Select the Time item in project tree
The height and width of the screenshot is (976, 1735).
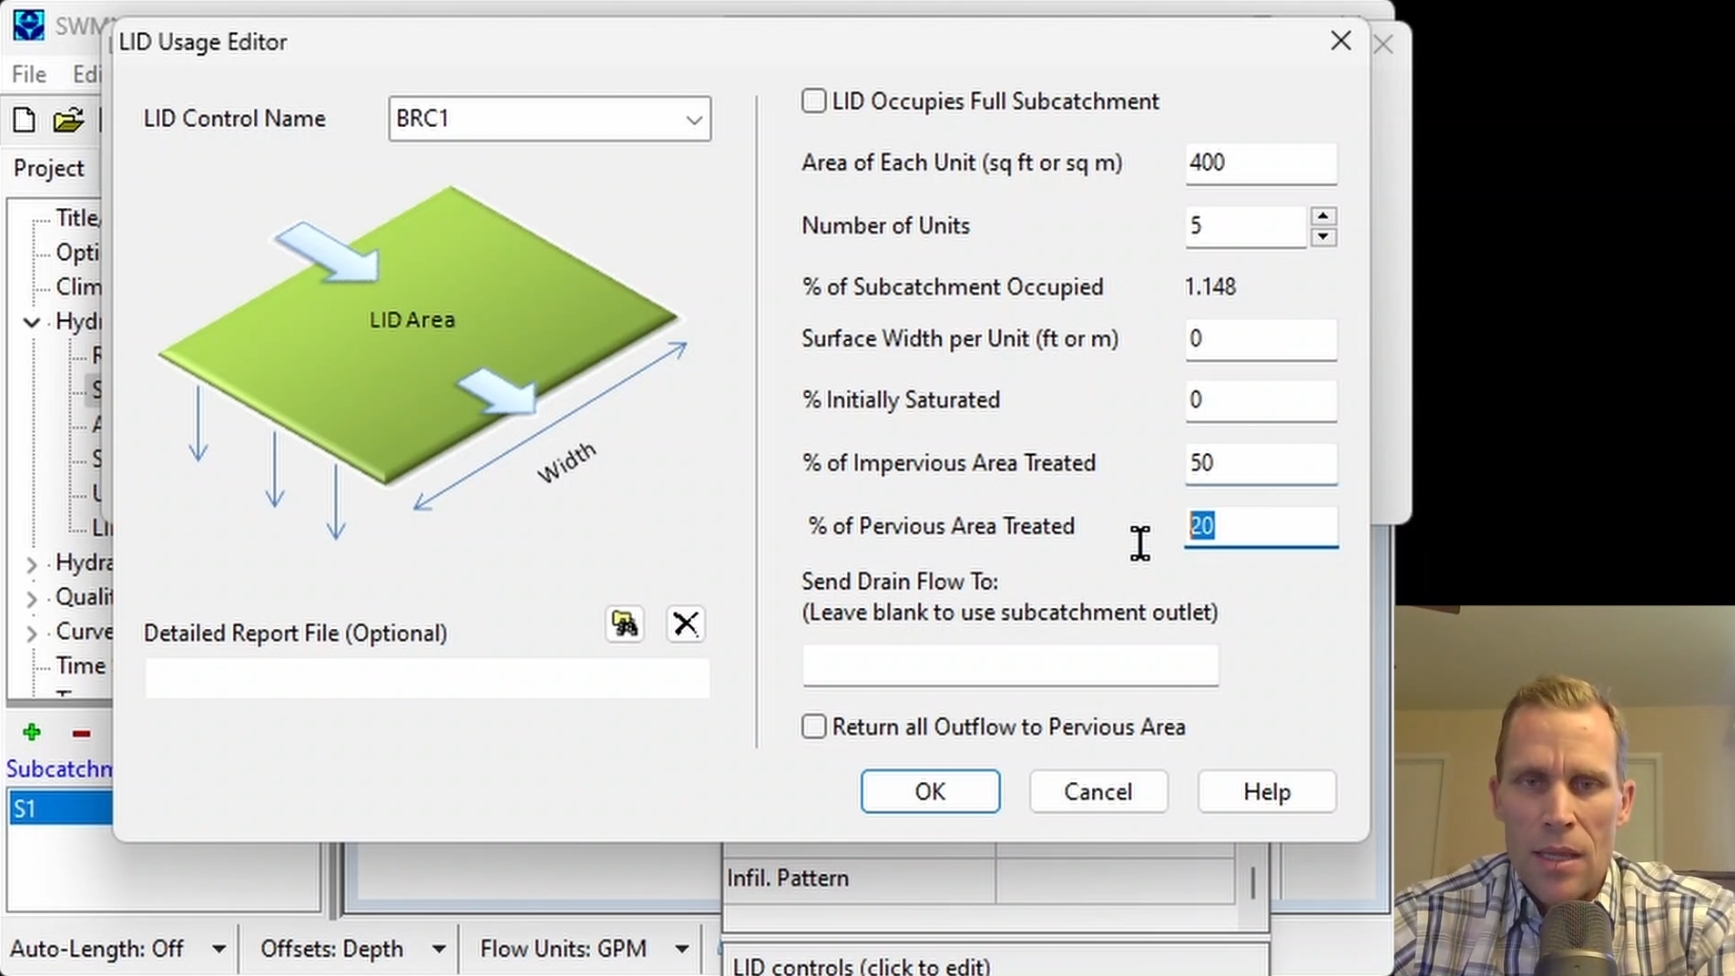coord(80,666)
